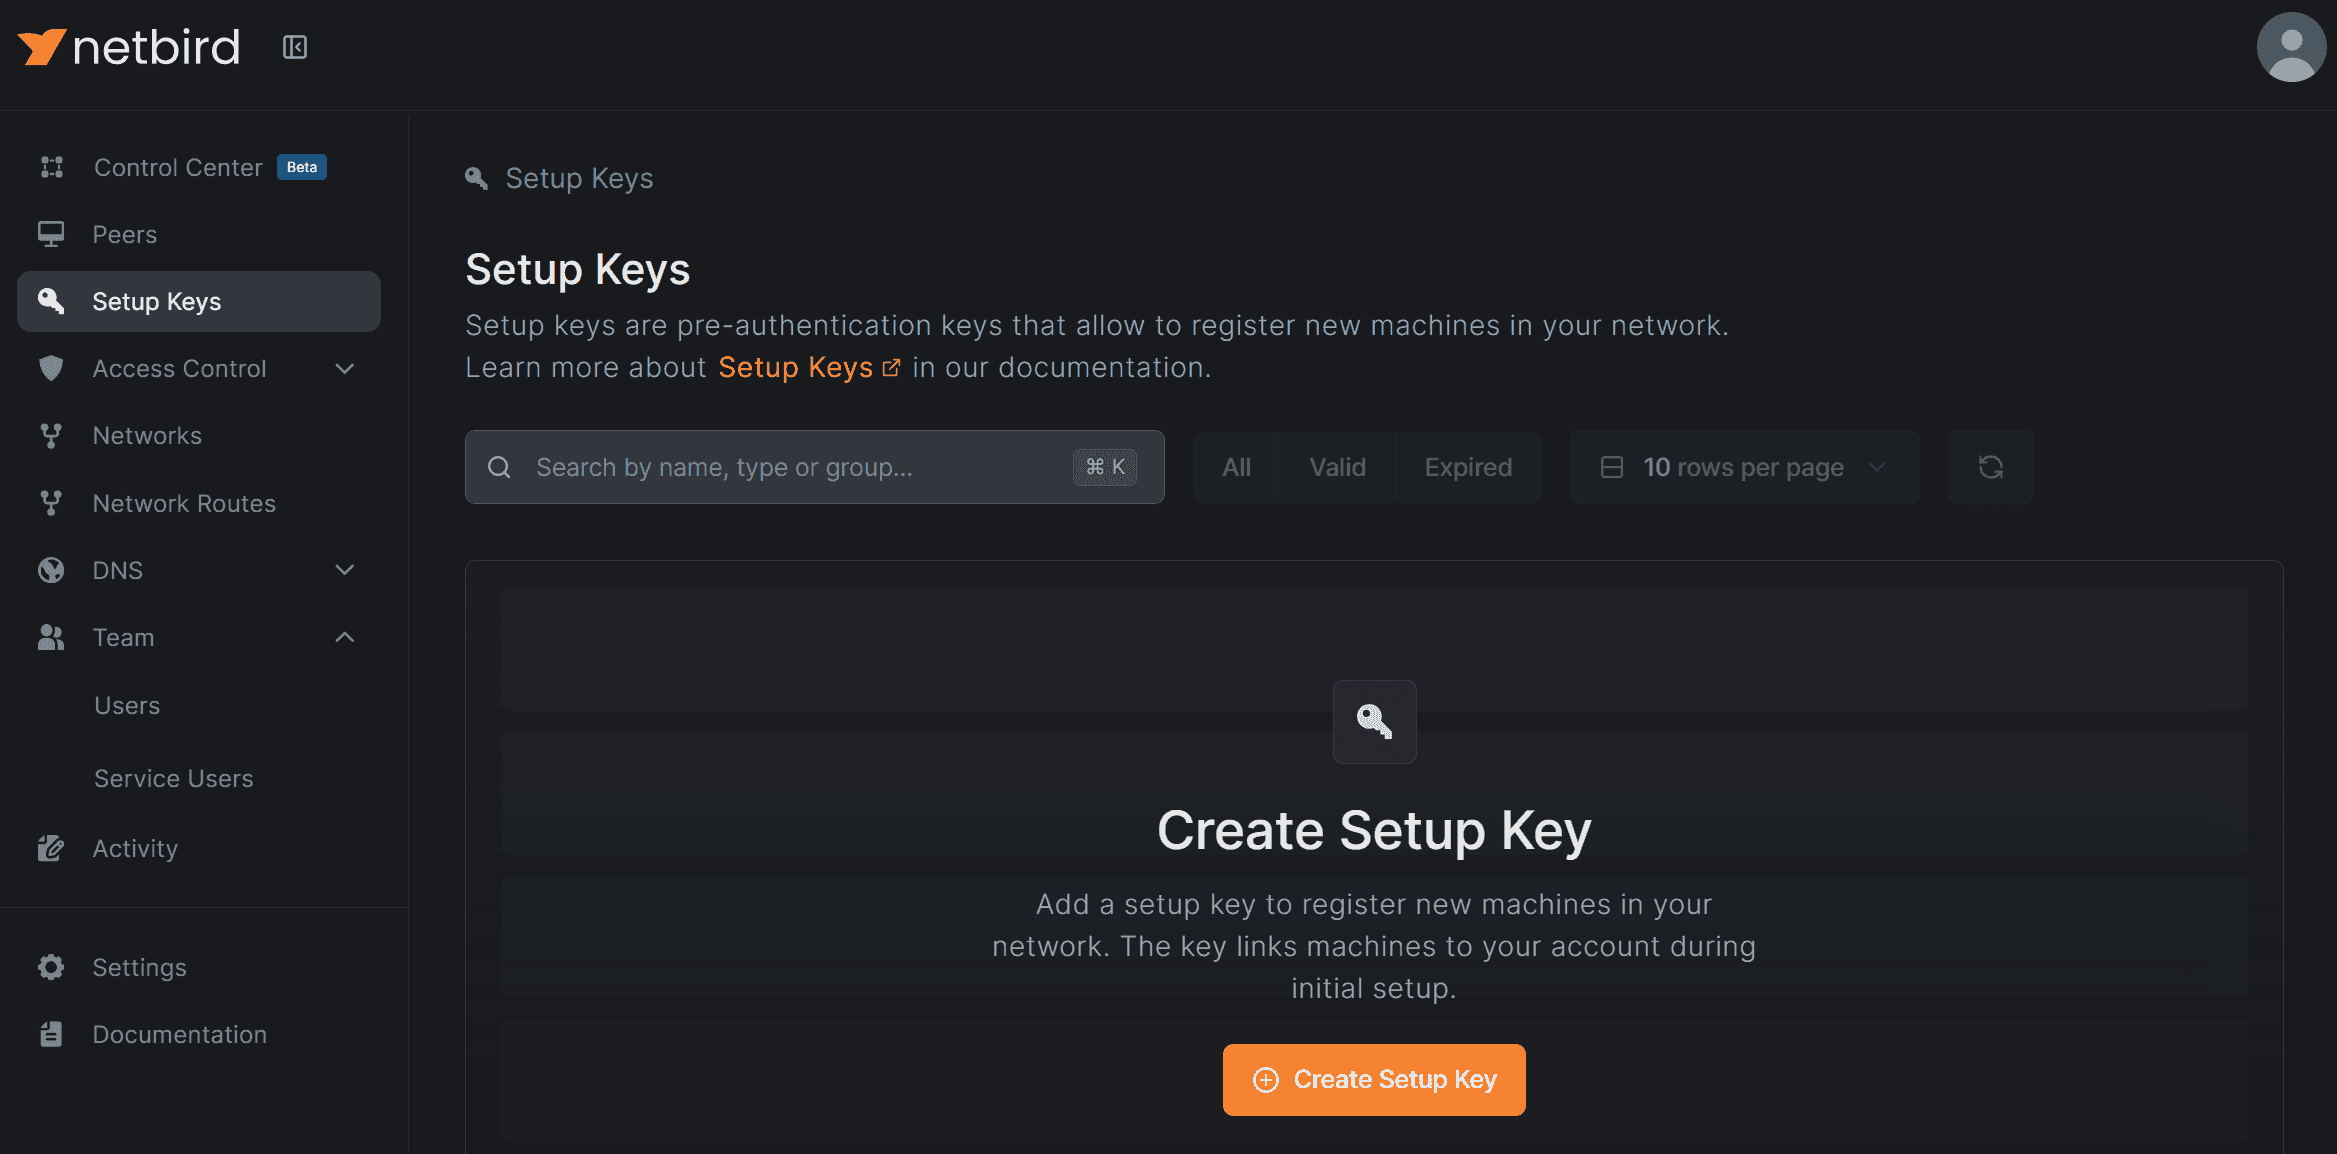Click the Documentation book icon
The image size is (2337, 1154).
point(51,1034)
